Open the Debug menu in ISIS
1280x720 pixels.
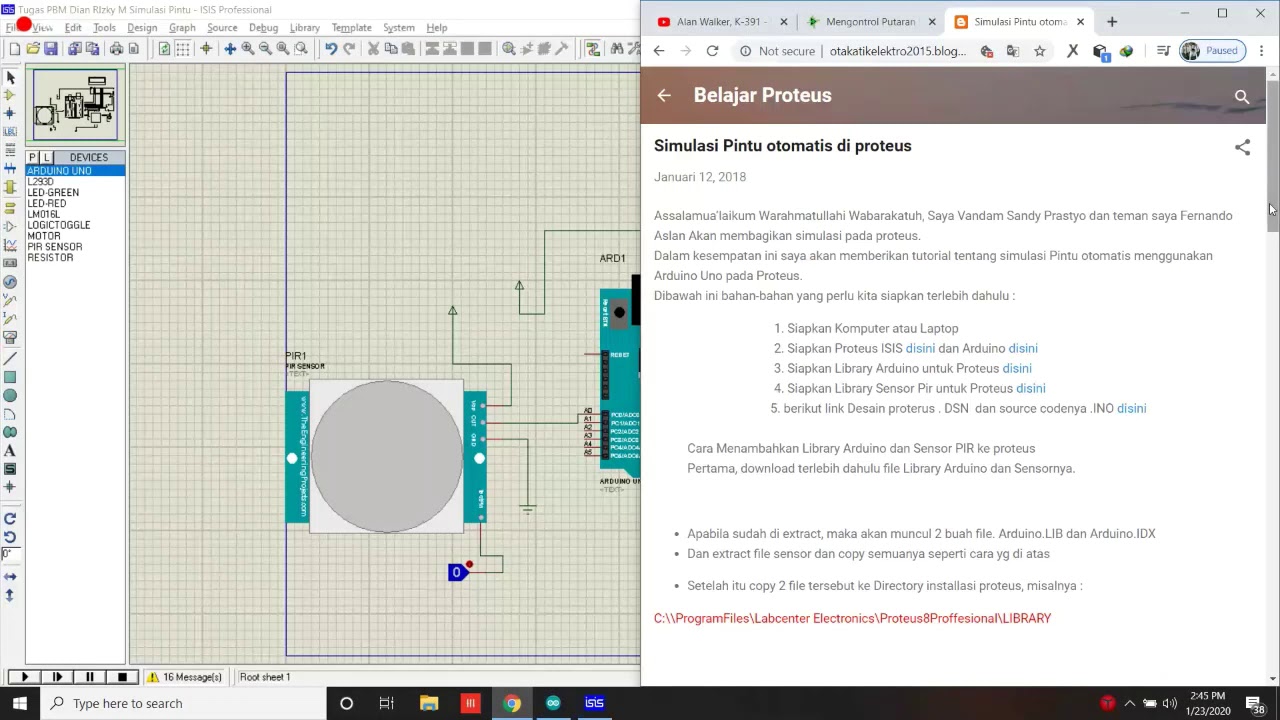[x=263, y=28]
